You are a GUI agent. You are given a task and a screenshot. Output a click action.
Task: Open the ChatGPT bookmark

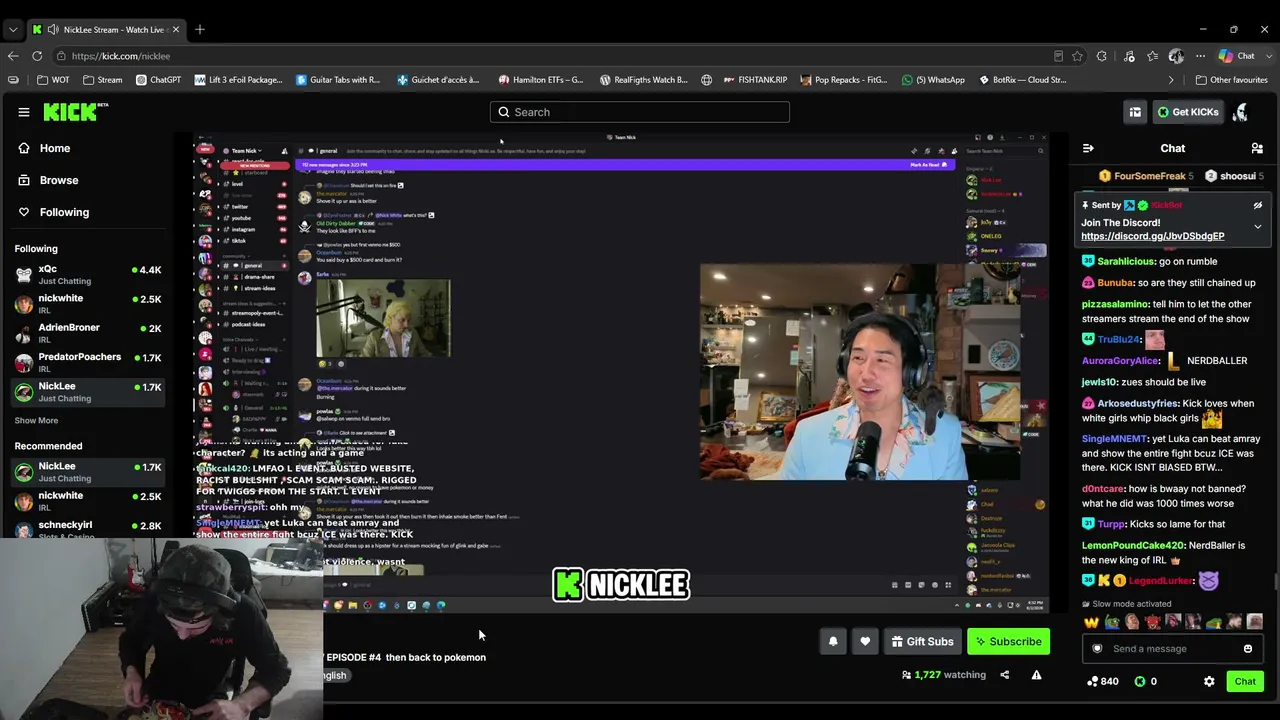[x=158, y=80]
